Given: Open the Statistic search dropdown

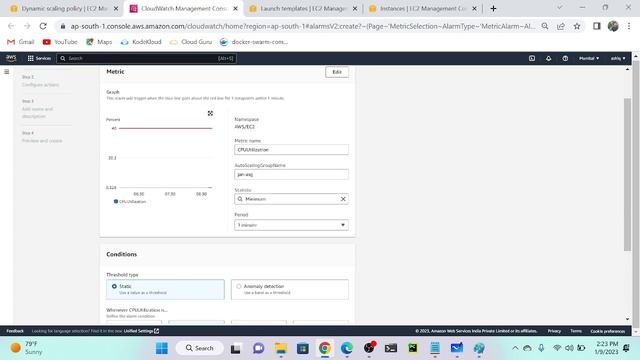Looking at the screenshot, I should tap(291, 199).
